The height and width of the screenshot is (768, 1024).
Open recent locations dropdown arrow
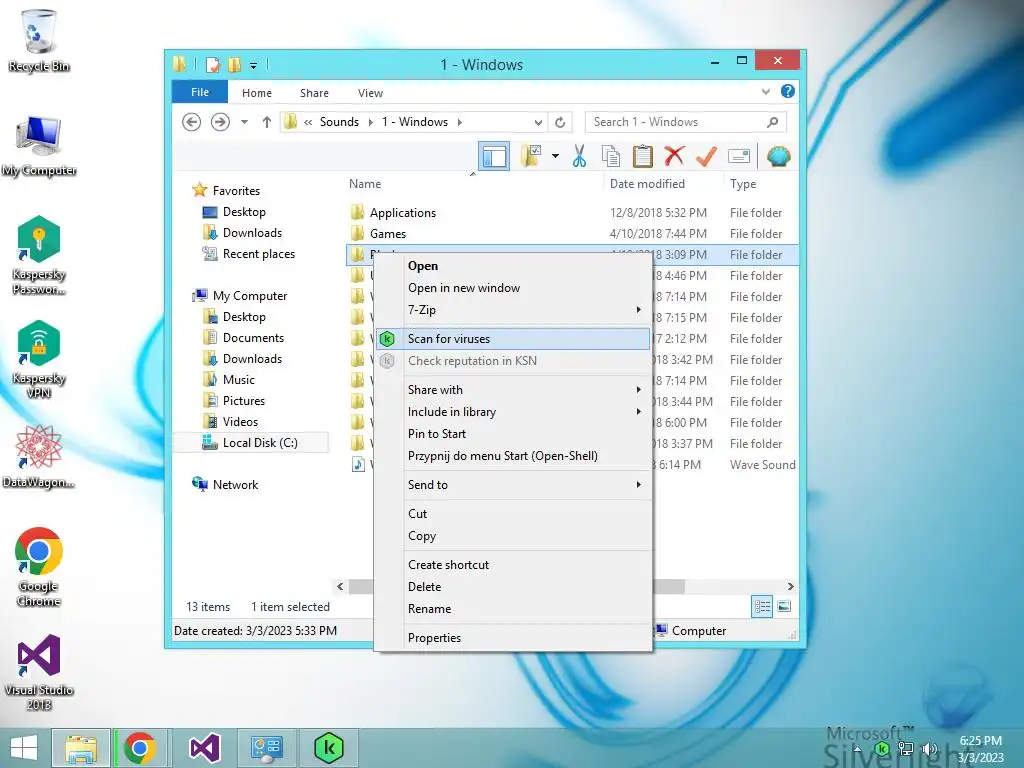244,122
